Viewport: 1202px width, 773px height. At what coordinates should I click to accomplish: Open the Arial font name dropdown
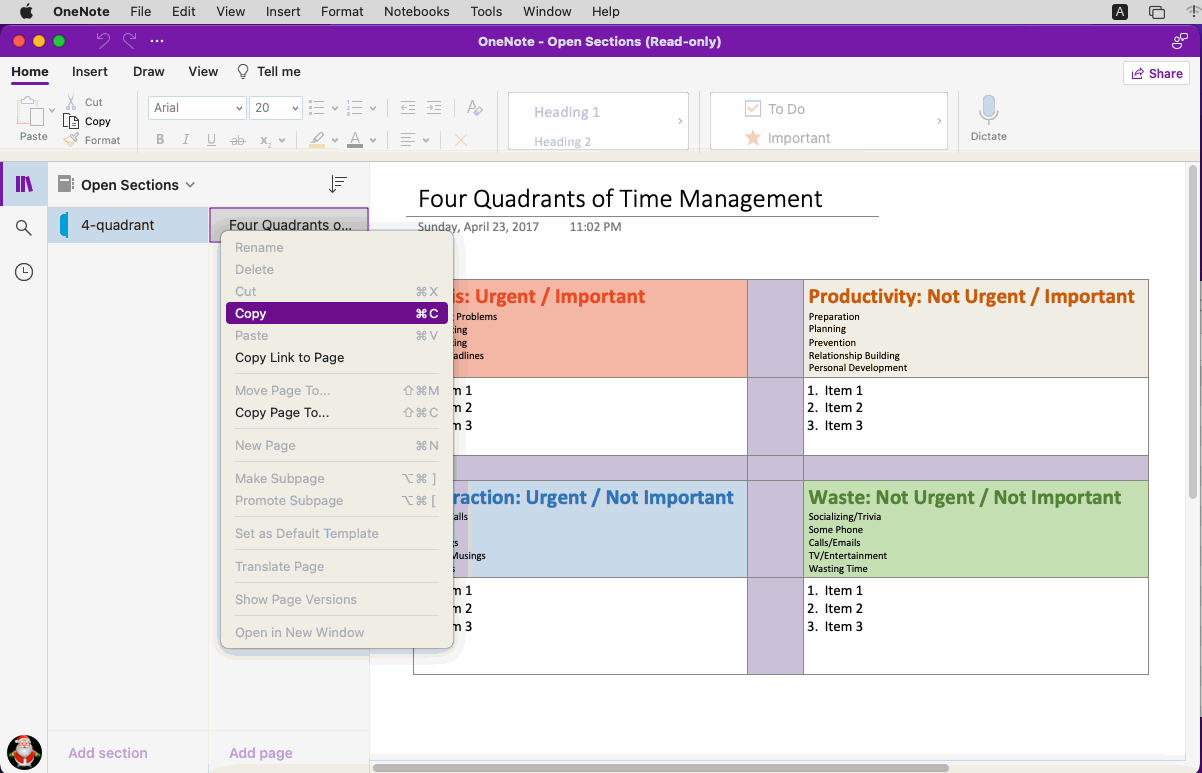click(x=197, y=108)
